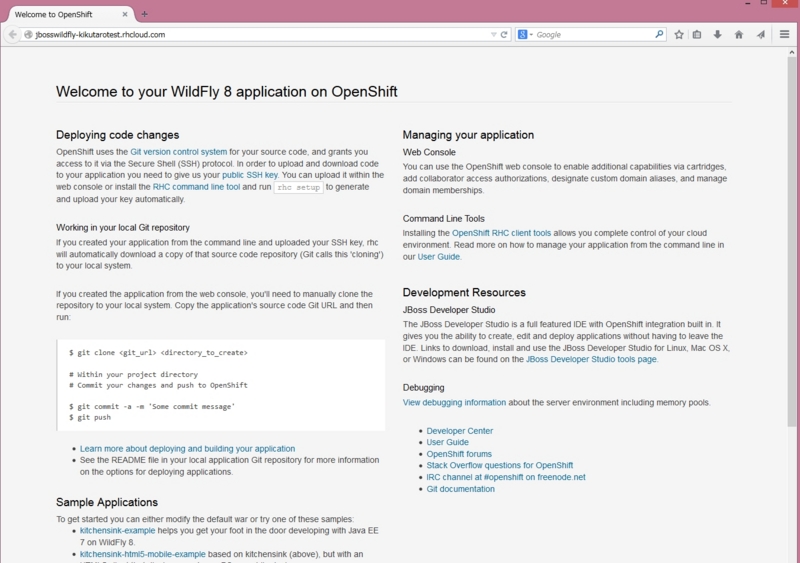Open a new tab with plus button
800x563 pixels.
click(144, 14)
